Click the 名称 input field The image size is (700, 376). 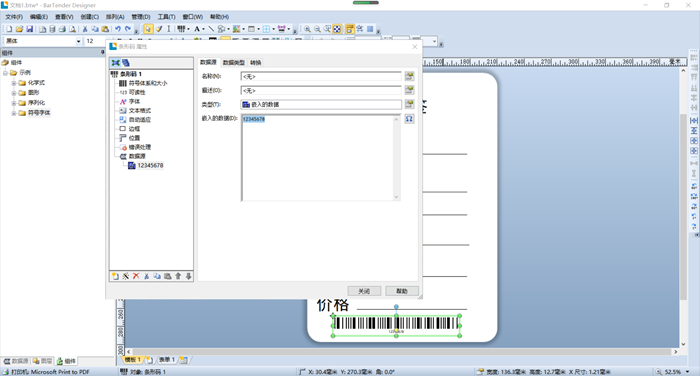click(321, 76)
